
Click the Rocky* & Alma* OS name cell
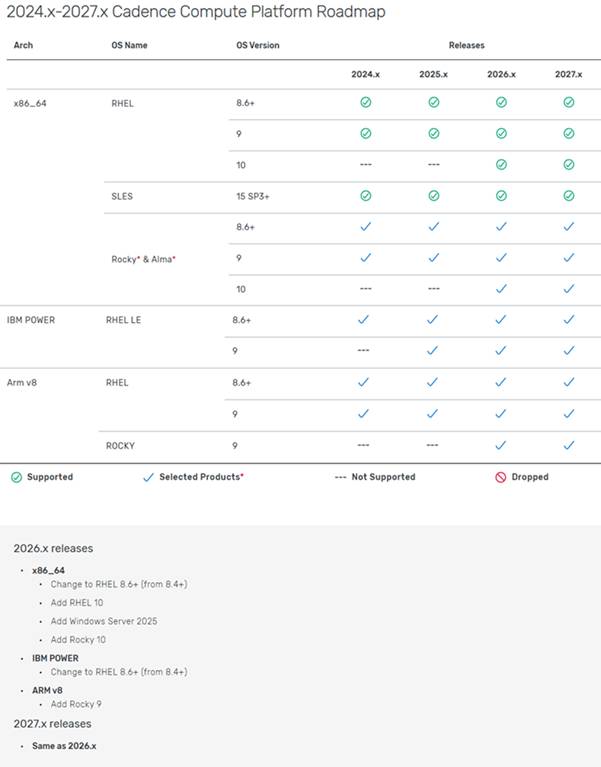143,259
